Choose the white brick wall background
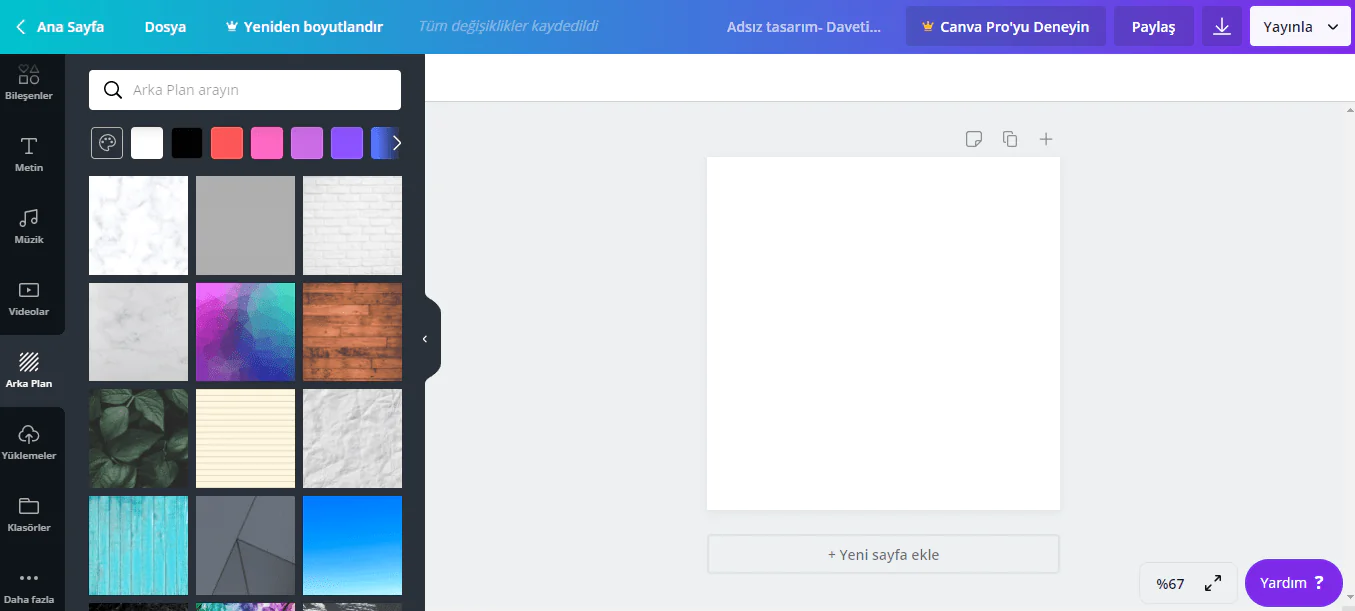 pos(352,225)
